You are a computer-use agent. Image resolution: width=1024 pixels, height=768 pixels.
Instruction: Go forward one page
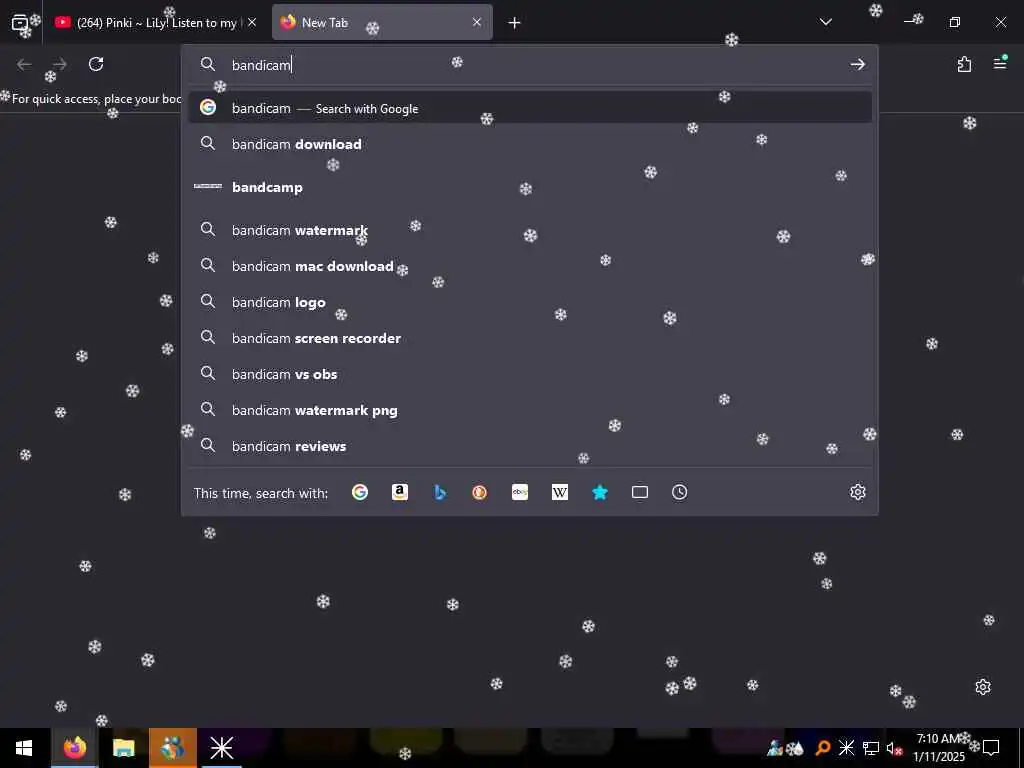(x=60, y=64)
